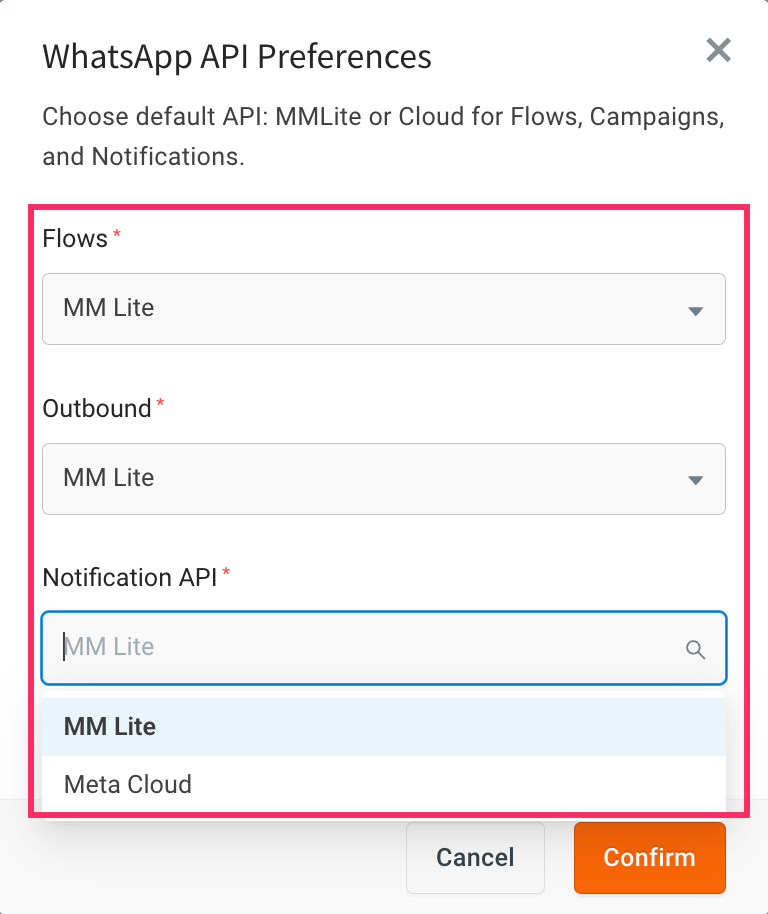Click the Outbound field label

point(97,408)
